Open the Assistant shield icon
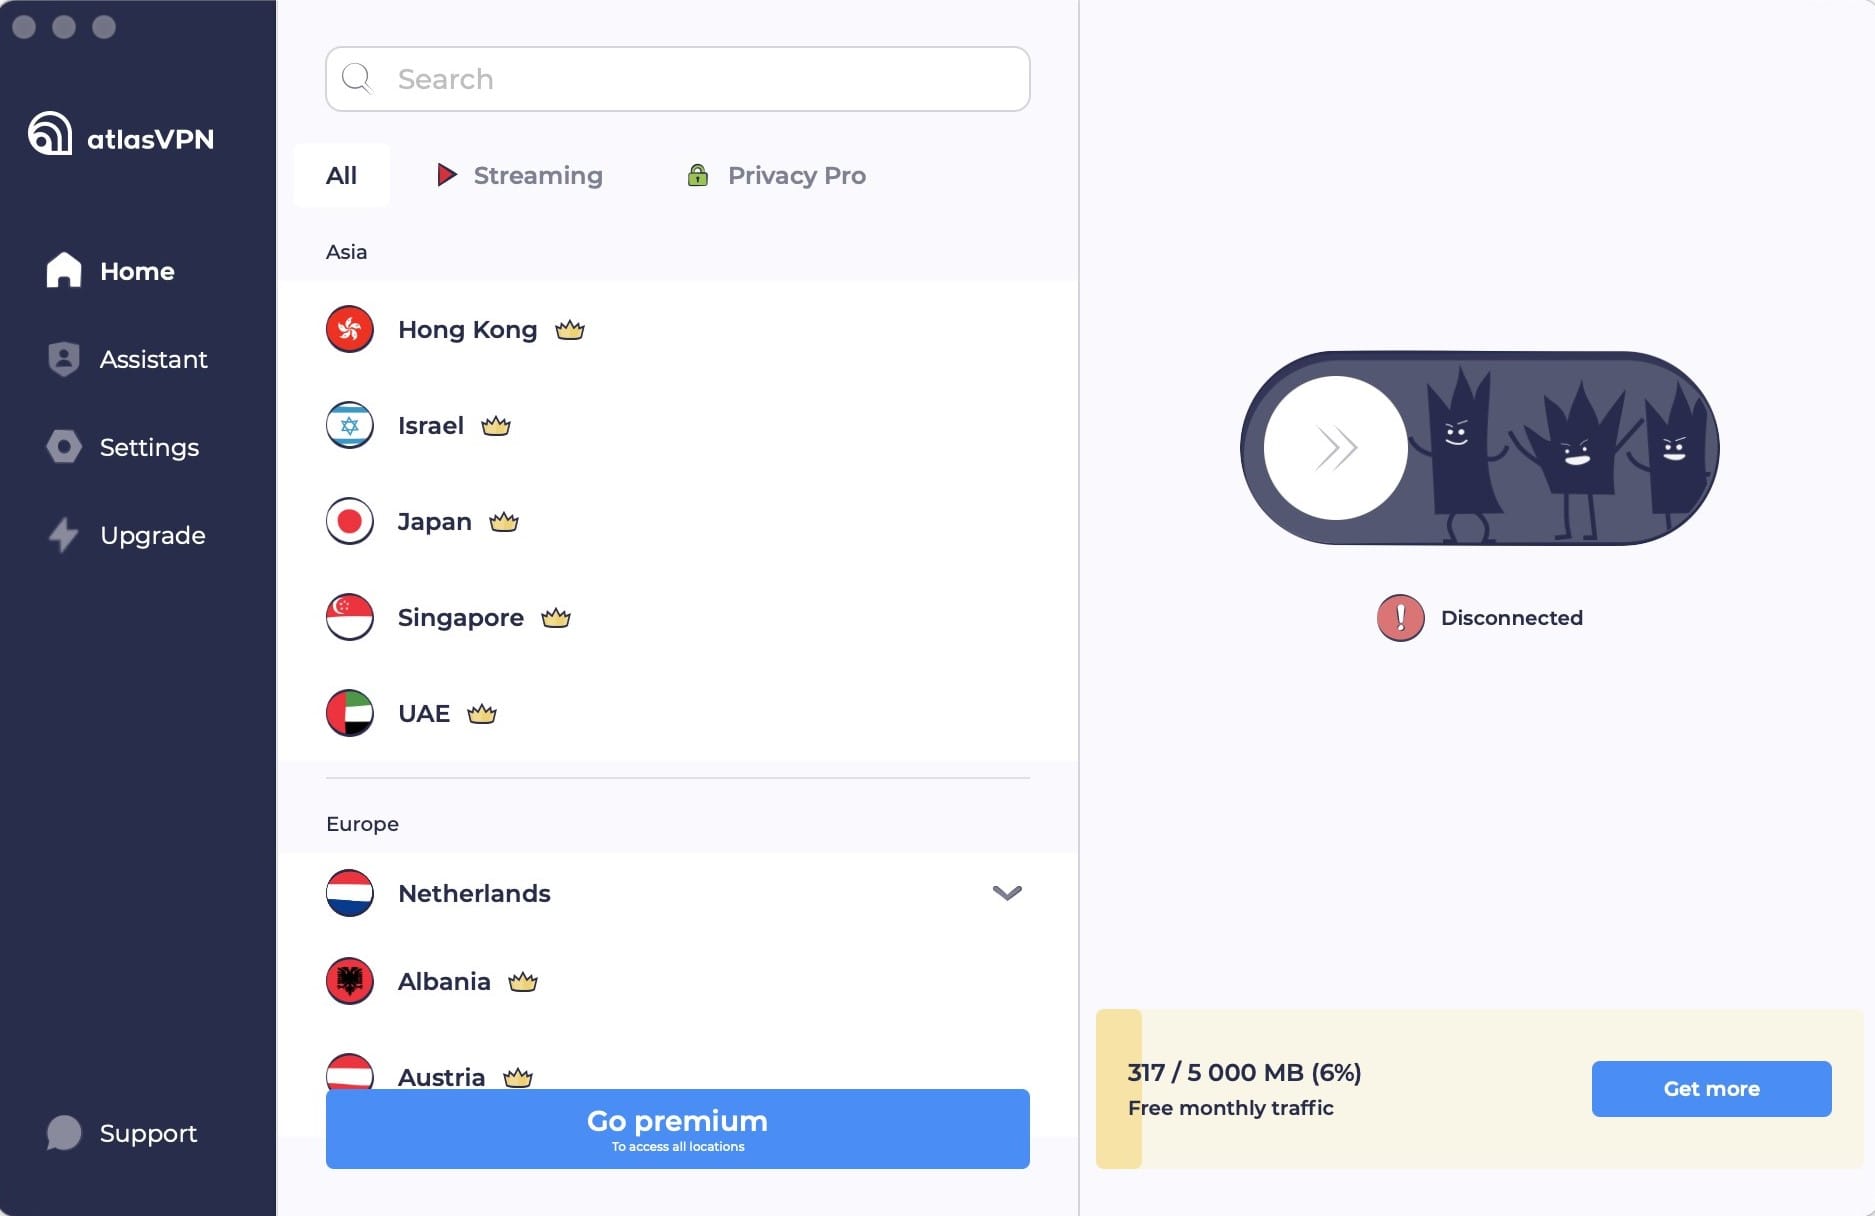Screen dimensions: 1875x1216 click(64, 359)
